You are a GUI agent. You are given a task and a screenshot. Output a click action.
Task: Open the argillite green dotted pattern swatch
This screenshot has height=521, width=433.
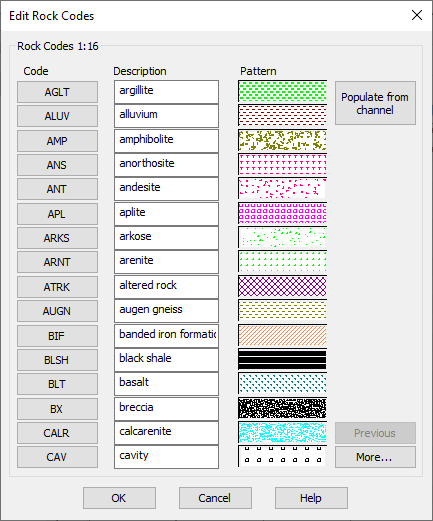click(282, 91)
